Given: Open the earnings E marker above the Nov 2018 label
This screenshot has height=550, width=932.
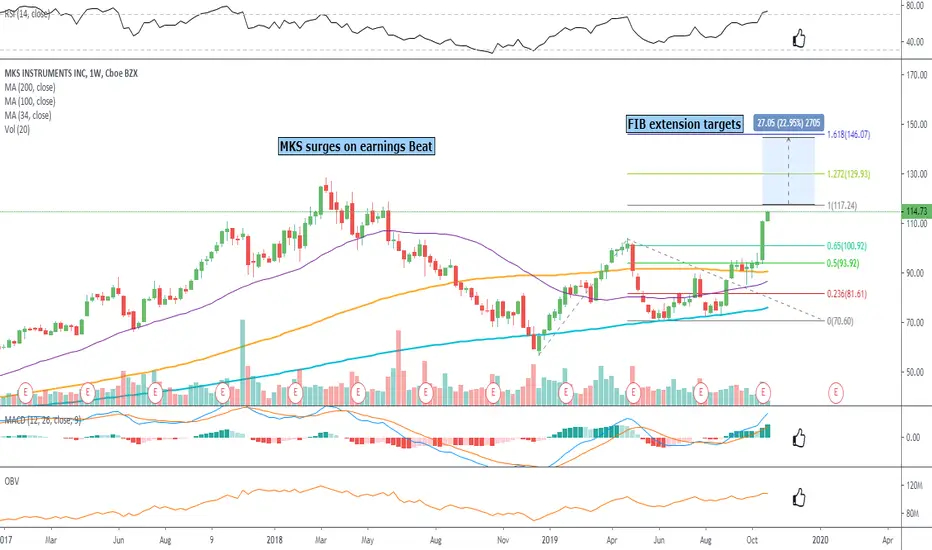Looking at the screenshot, I should coord(493,392).
